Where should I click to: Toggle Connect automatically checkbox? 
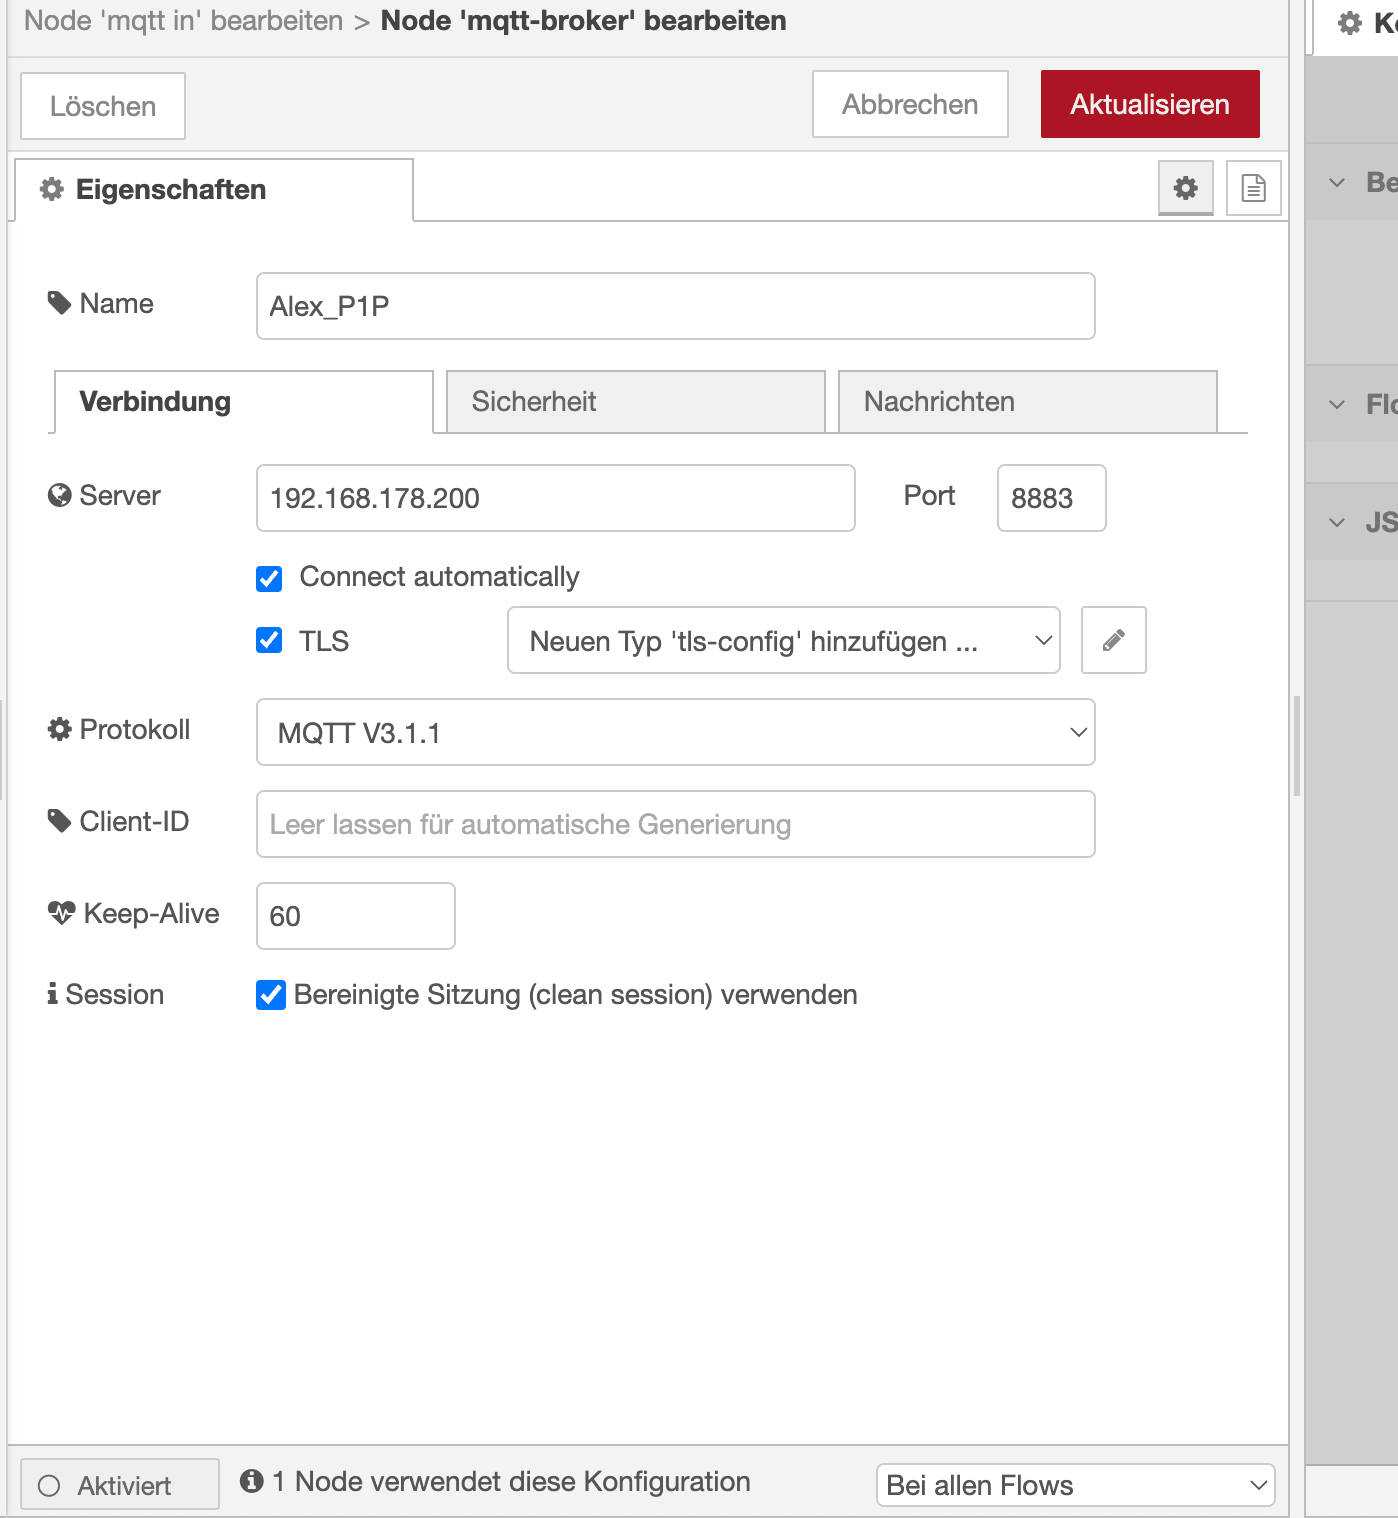click(x=269, y=578)
